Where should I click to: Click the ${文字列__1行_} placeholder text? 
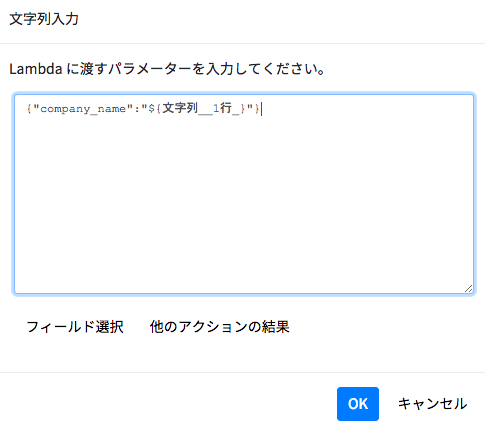(197, 108)
